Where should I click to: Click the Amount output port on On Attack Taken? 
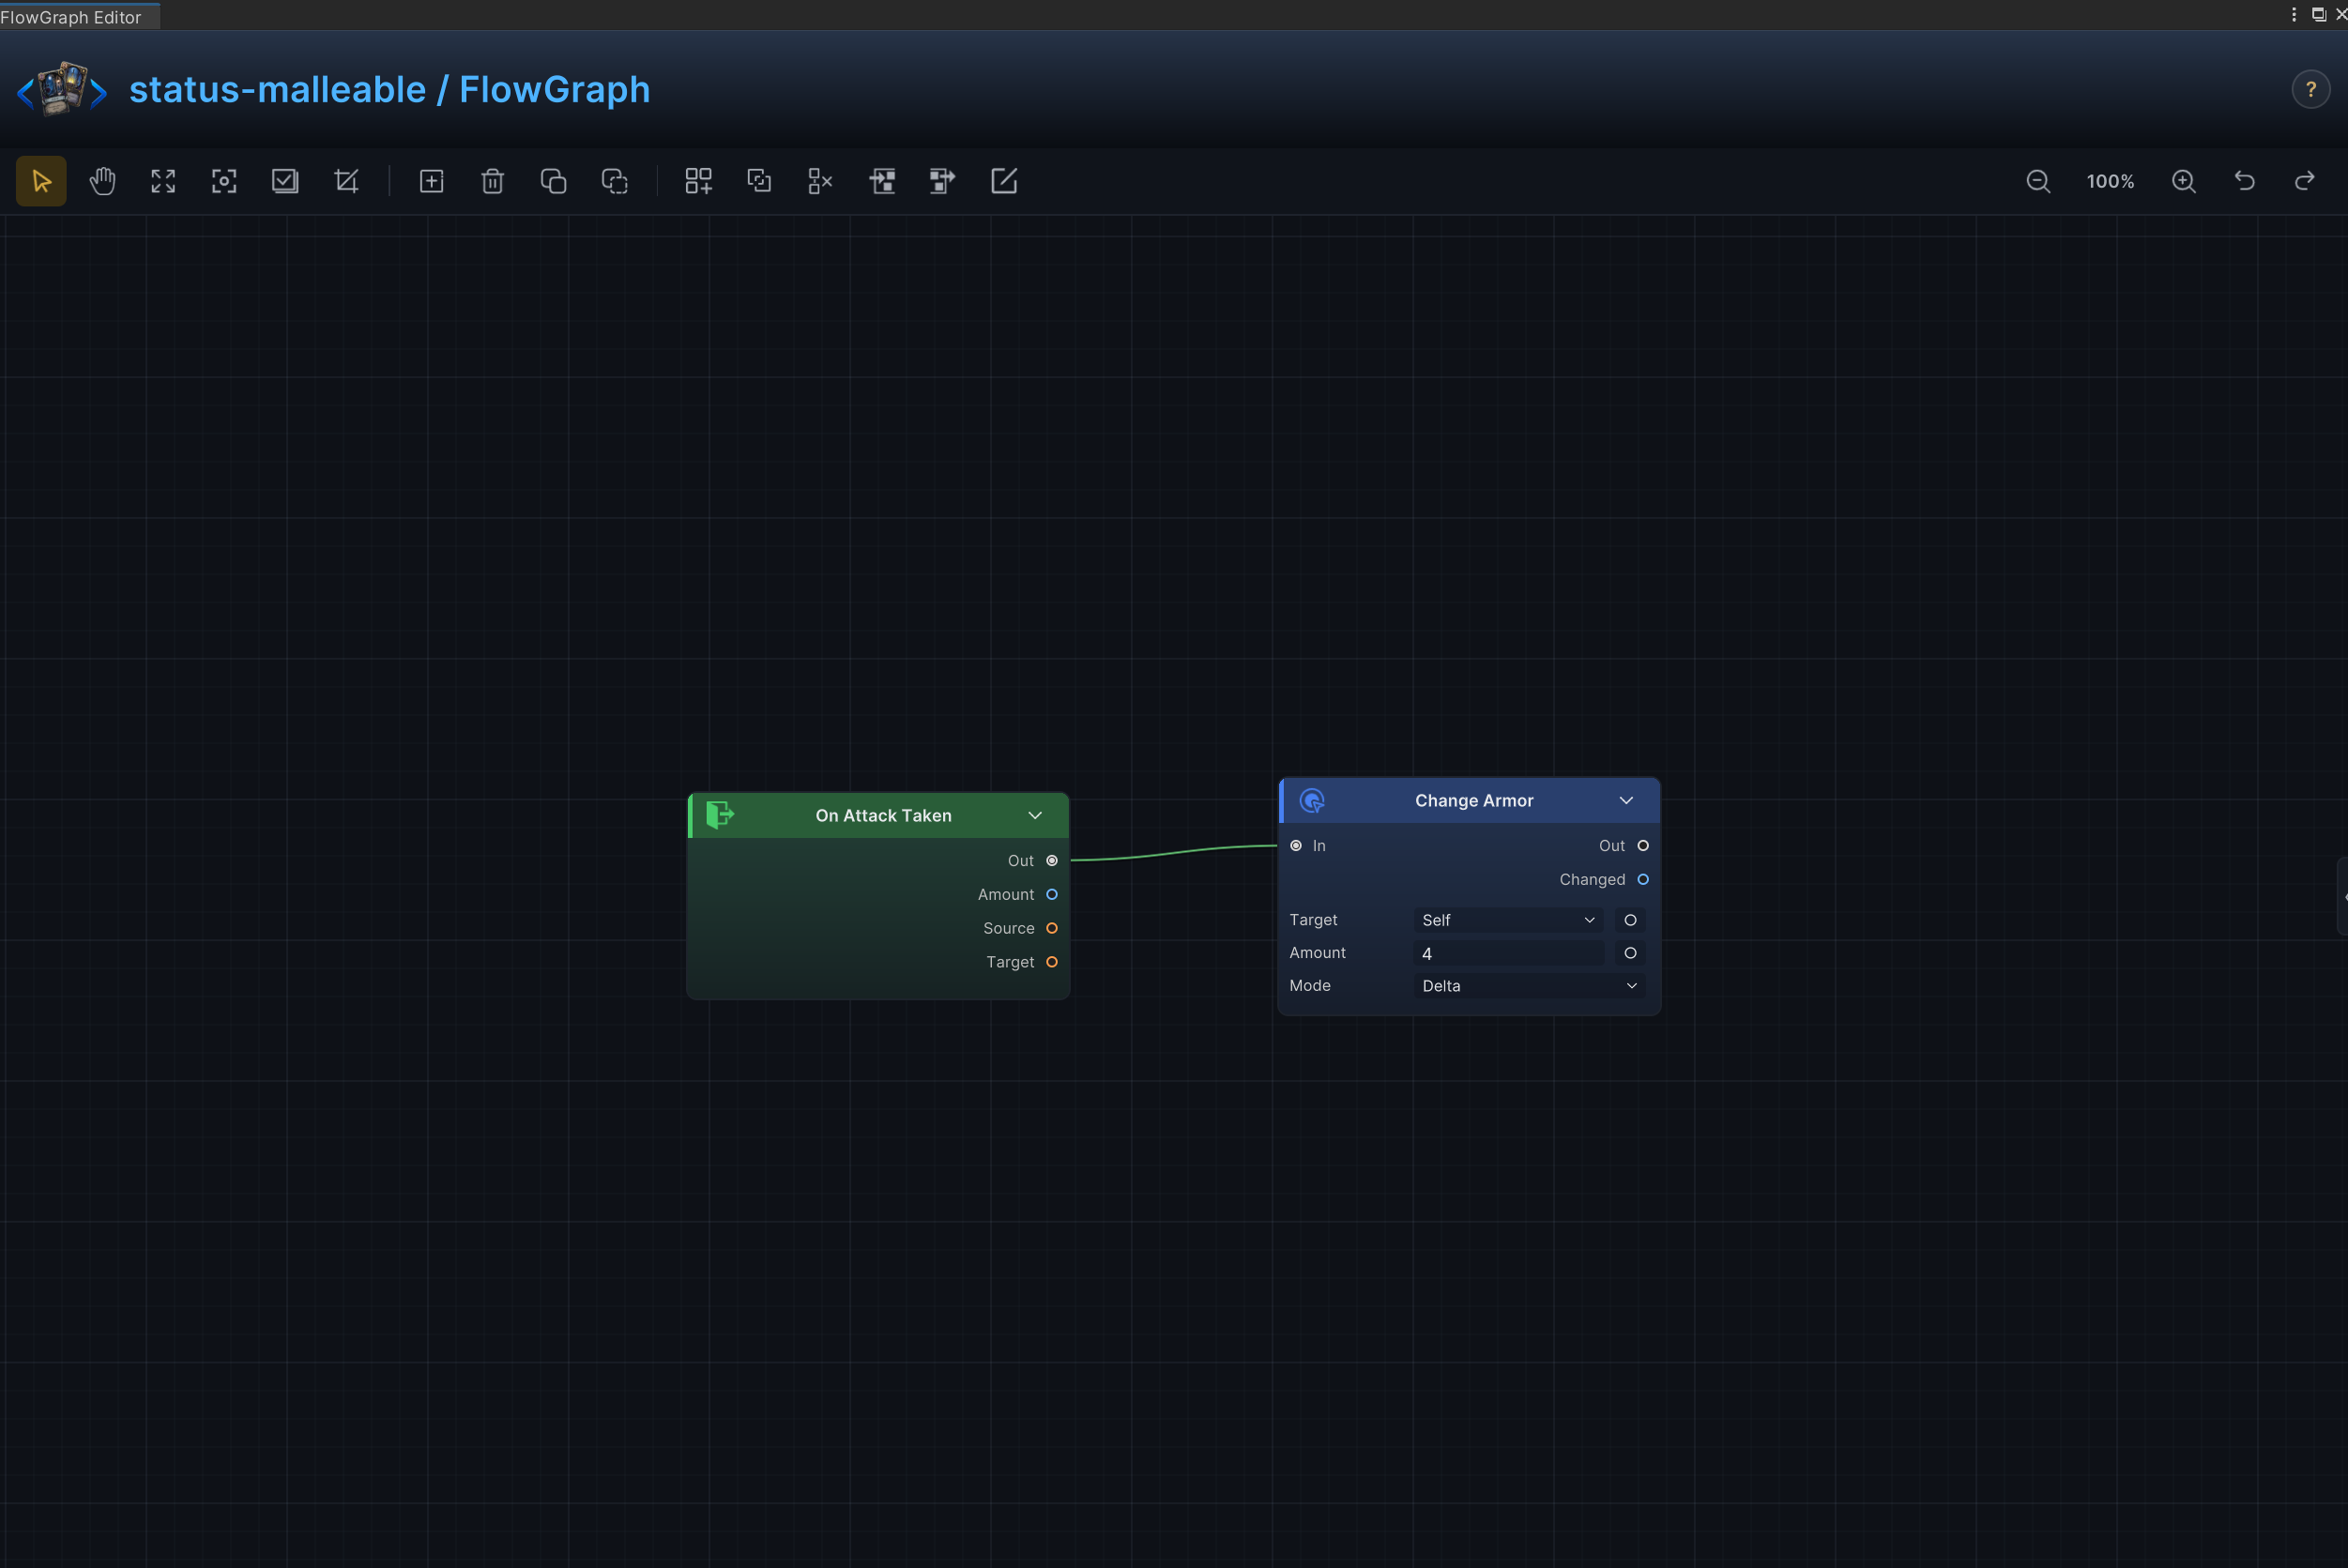1052,894
